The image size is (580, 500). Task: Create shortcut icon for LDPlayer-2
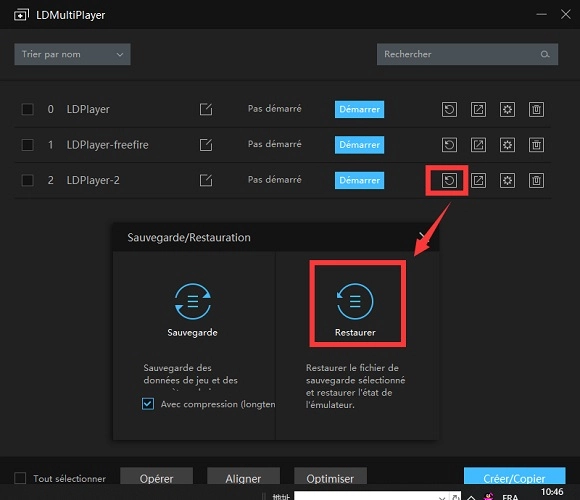pyautogui.click(x=478, y=180)
